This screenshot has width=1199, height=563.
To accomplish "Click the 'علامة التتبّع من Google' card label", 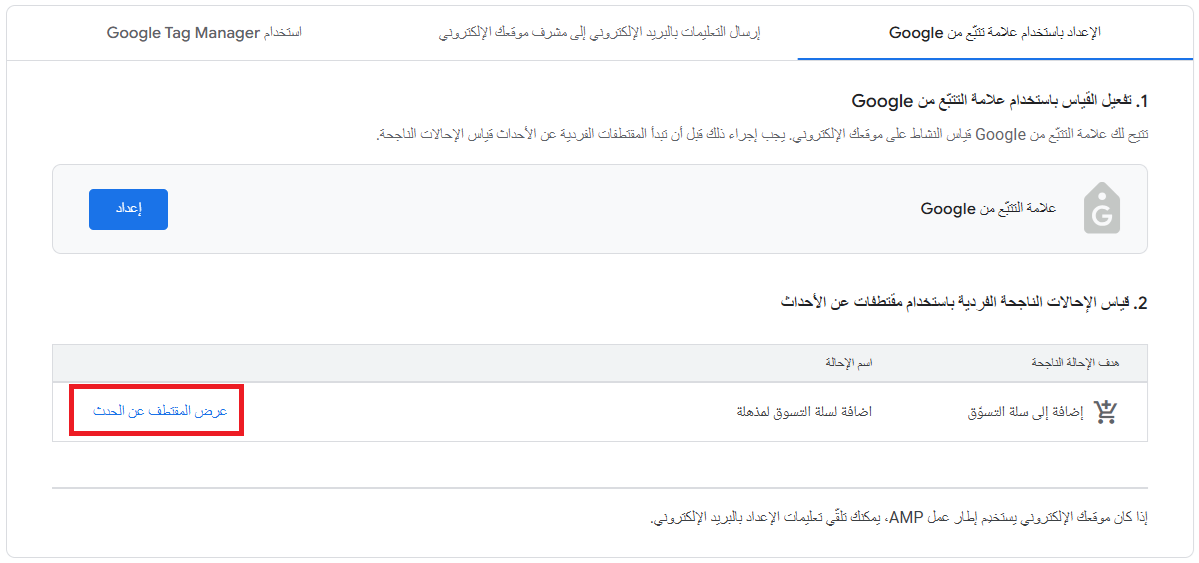I will click(987, 209).
